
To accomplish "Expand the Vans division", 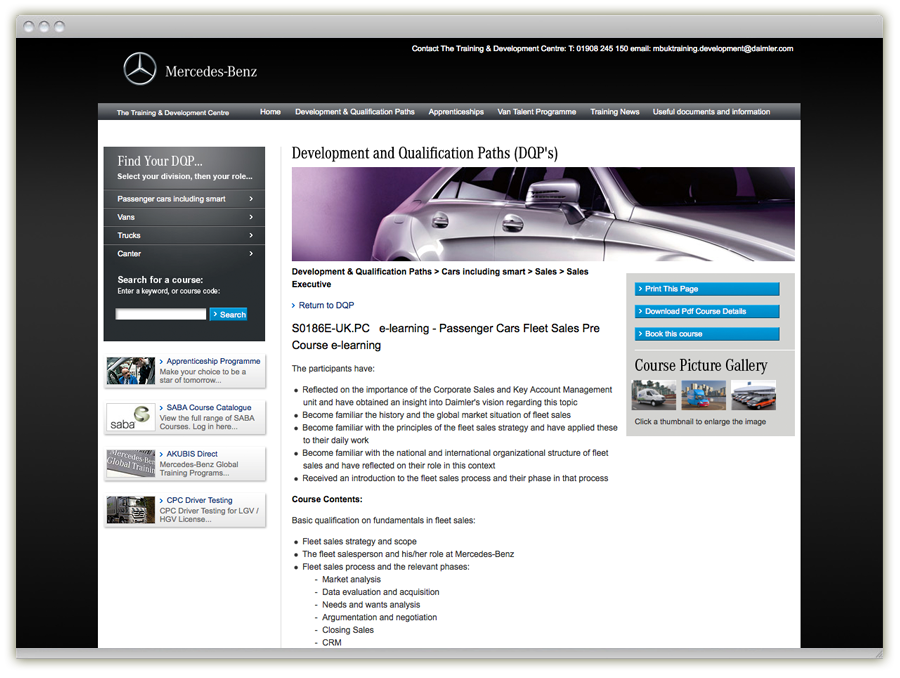I will 184,217.
